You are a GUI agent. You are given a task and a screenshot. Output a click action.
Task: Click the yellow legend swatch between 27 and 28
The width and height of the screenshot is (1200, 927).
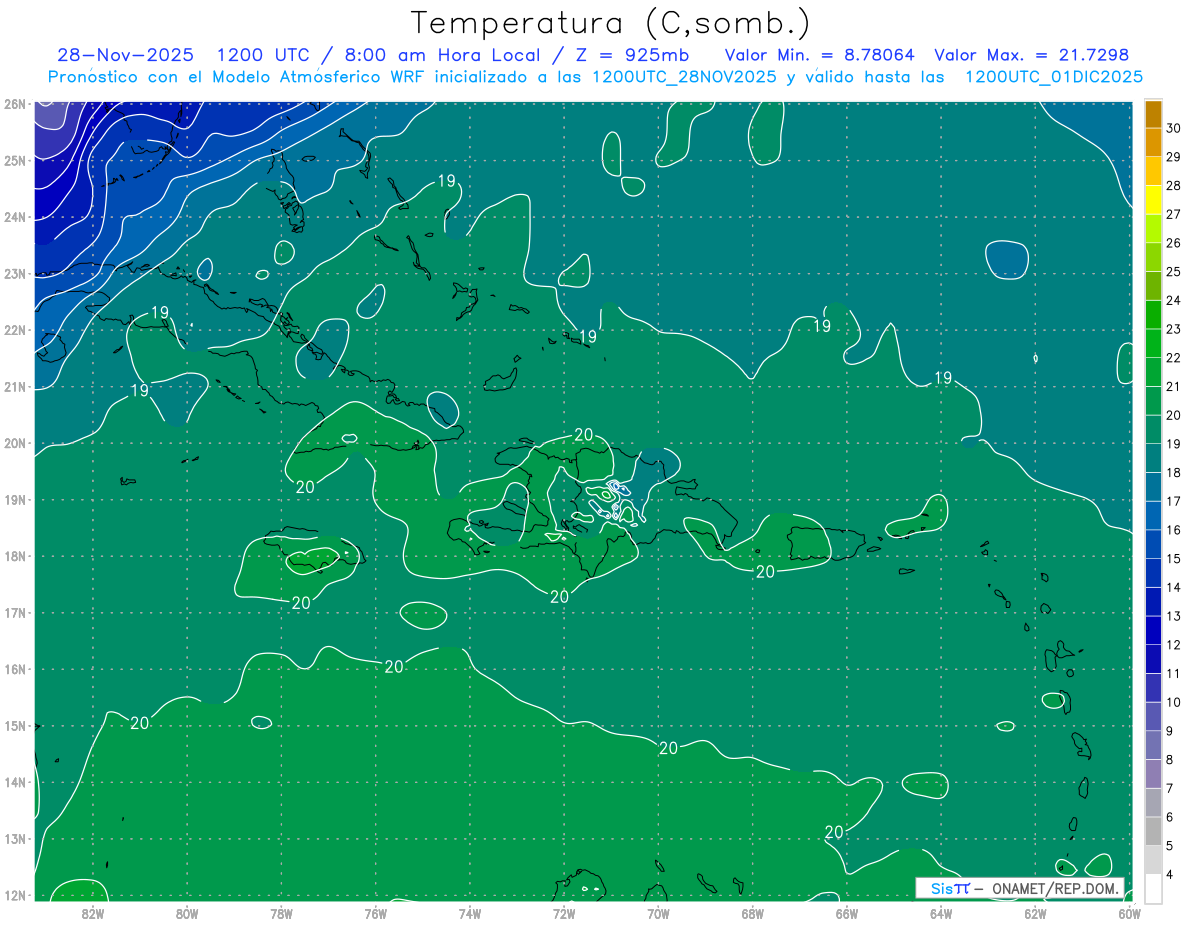pyautogui.click(x=1153, y=200)
